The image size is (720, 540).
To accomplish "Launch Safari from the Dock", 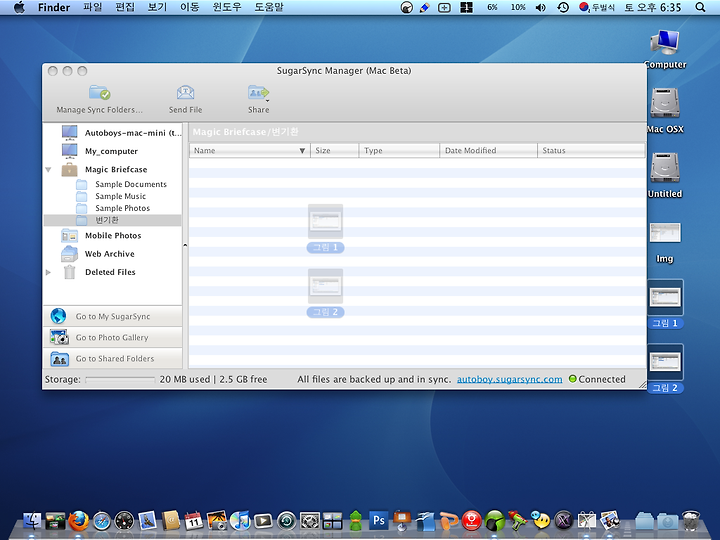I will tap(102, 521).
